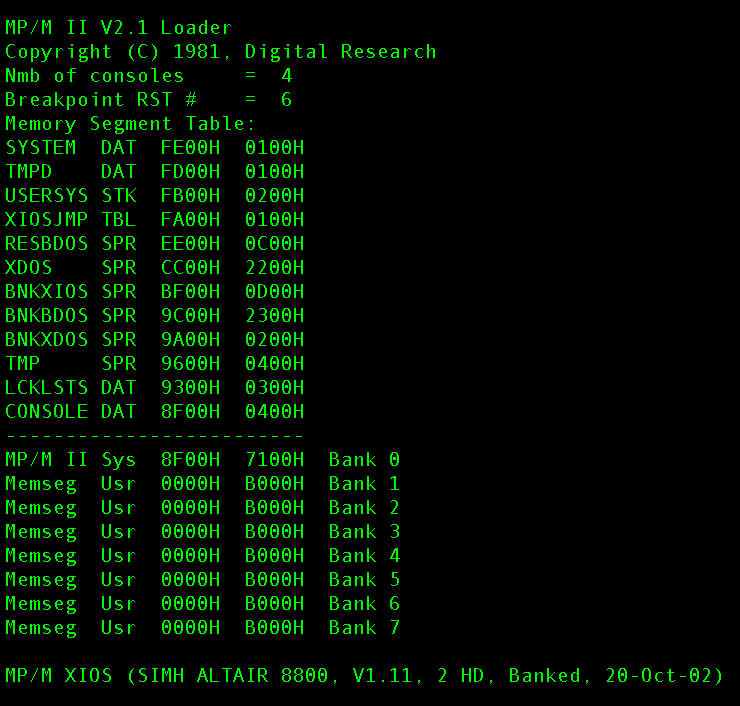The width and height of the screenshot is (740, 706).
Task: Click the 'XIOSJMP' segment name
Action: (46, 220)
